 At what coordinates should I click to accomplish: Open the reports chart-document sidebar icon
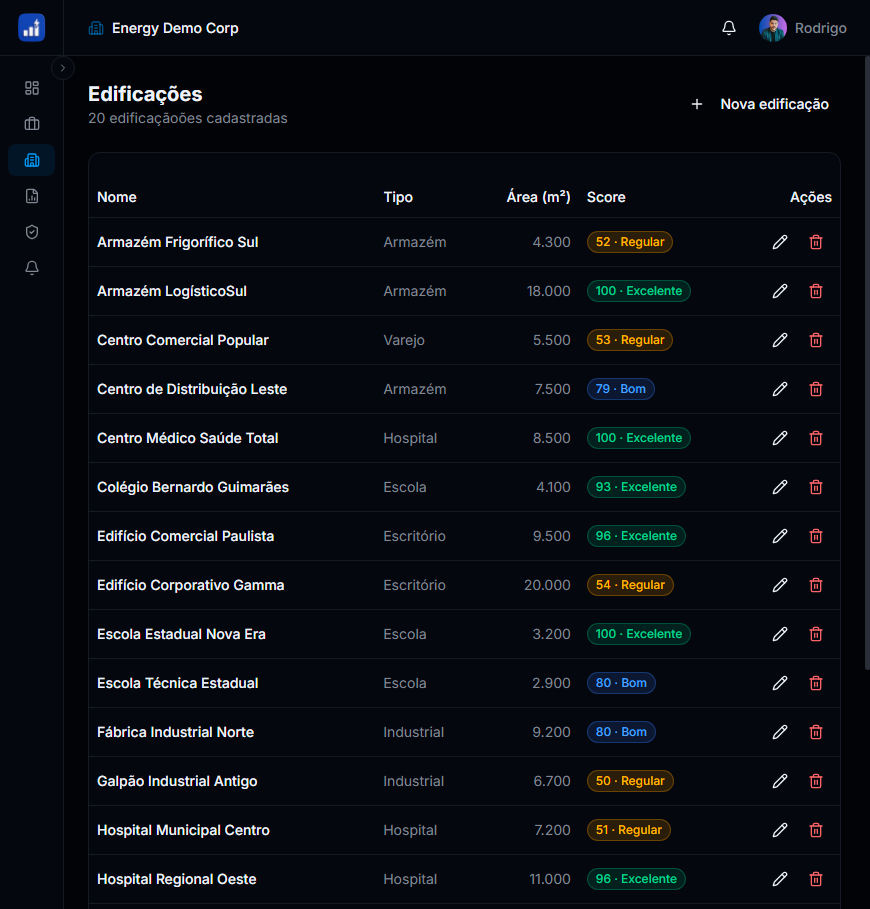click(31, 196)
